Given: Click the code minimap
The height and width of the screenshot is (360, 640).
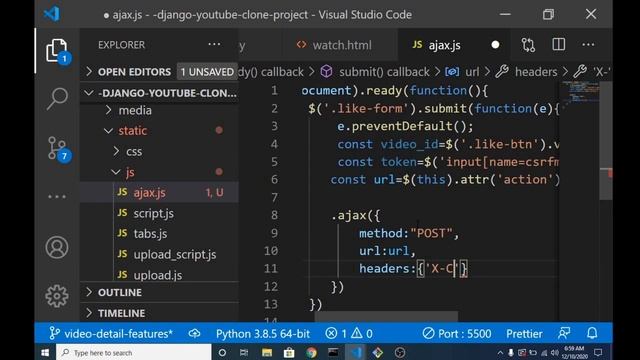Looking at the screenshot, I should [580, 93].
